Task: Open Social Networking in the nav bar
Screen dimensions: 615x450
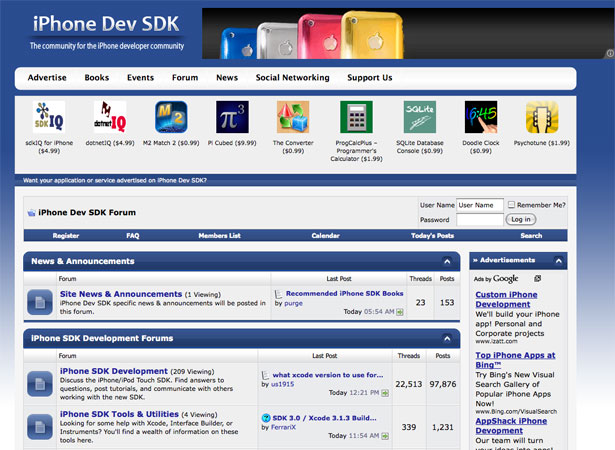Action: point(293,78)
